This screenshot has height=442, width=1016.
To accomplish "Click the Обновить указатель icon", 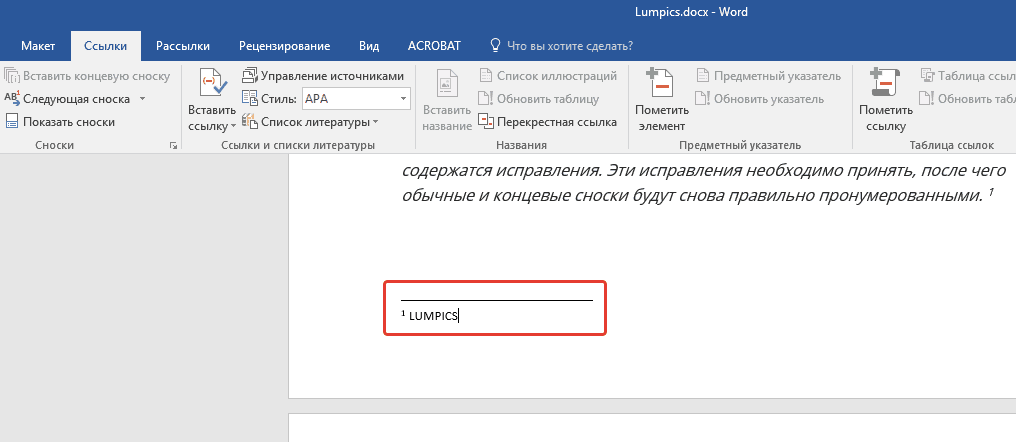I will tap(702, 99).
